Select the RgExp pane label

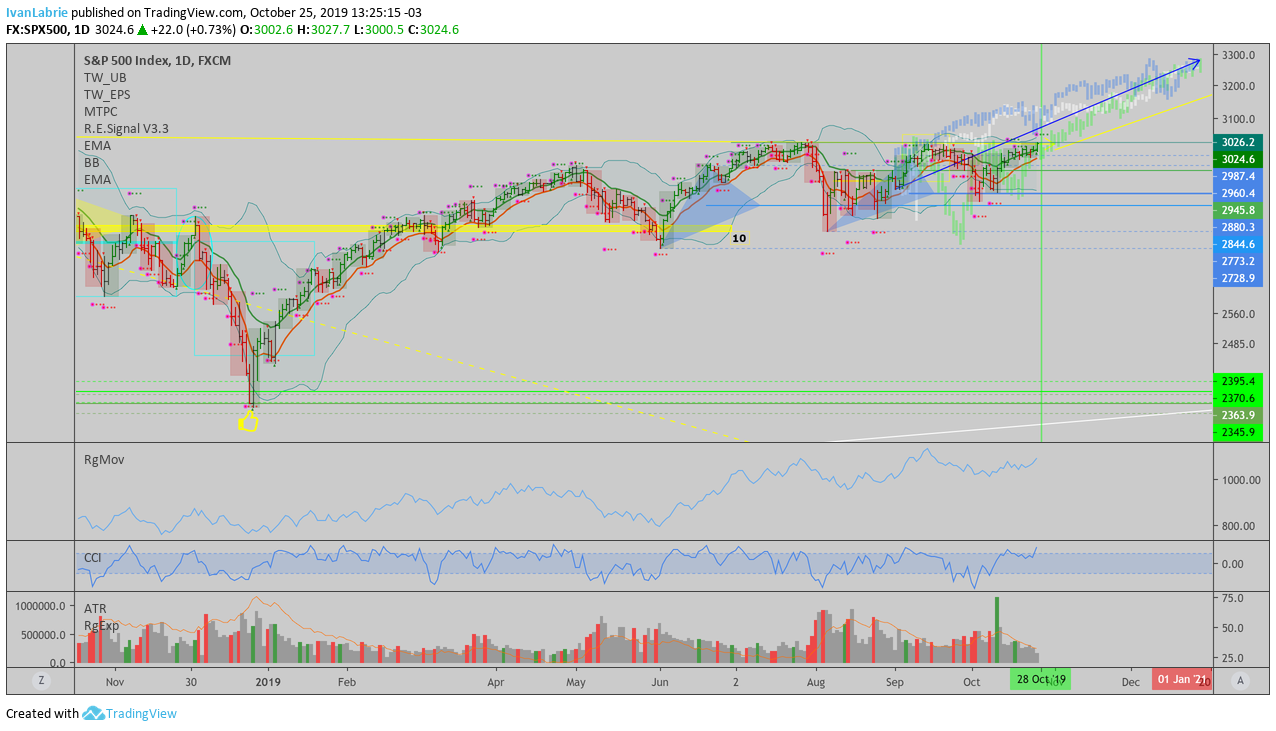coord(103,625)
